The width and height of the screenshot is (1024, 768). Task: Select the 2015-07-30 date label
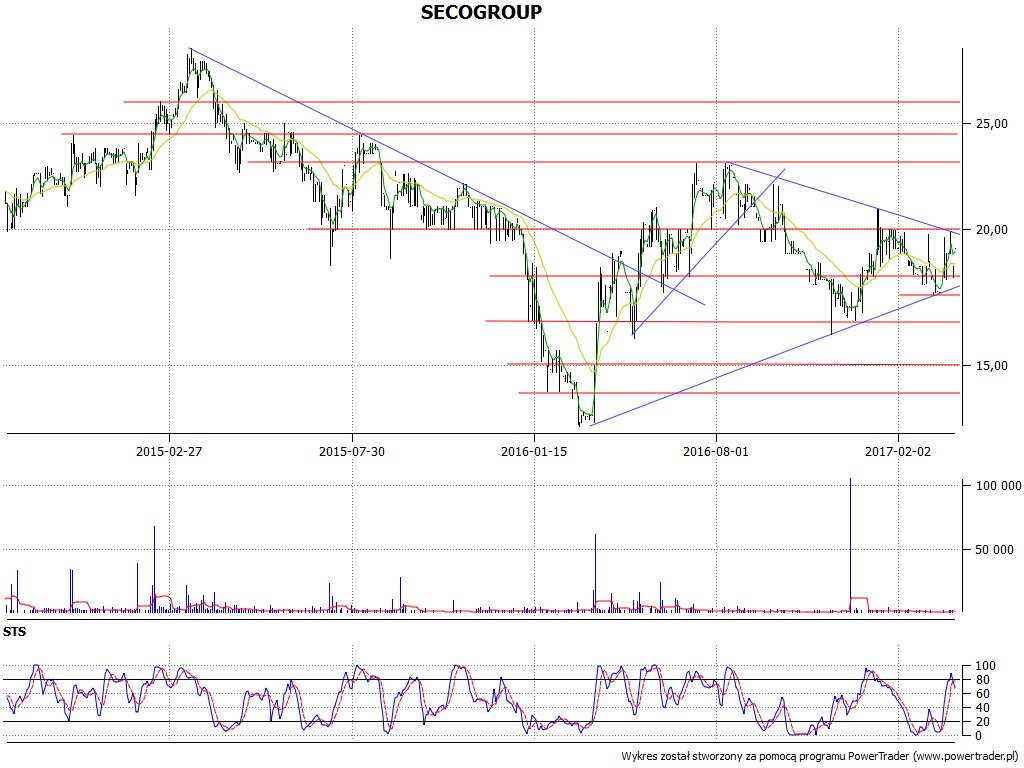pos(351,451)
